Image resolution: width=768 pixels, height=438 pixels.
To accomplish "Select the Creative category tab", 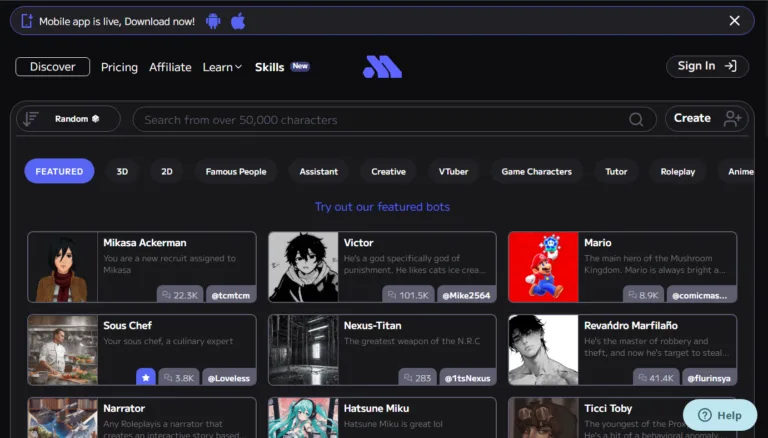I will [x=388, y=171].
